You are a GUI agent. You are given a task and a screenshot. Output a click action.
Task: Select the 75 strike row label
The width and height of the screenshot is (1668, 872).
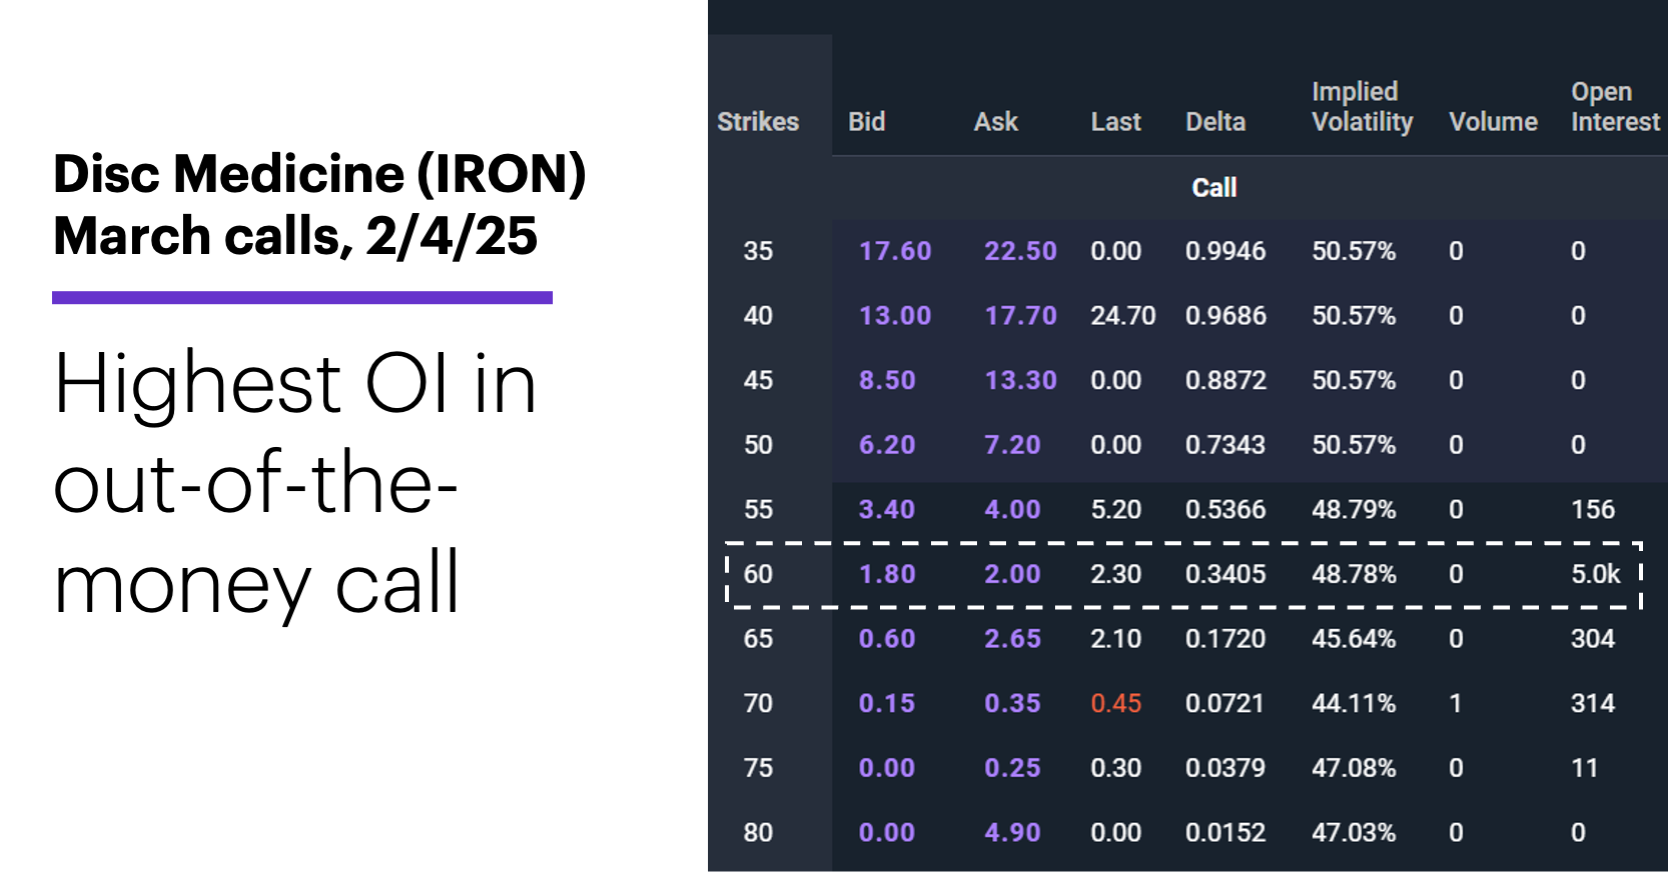point(758,768)
